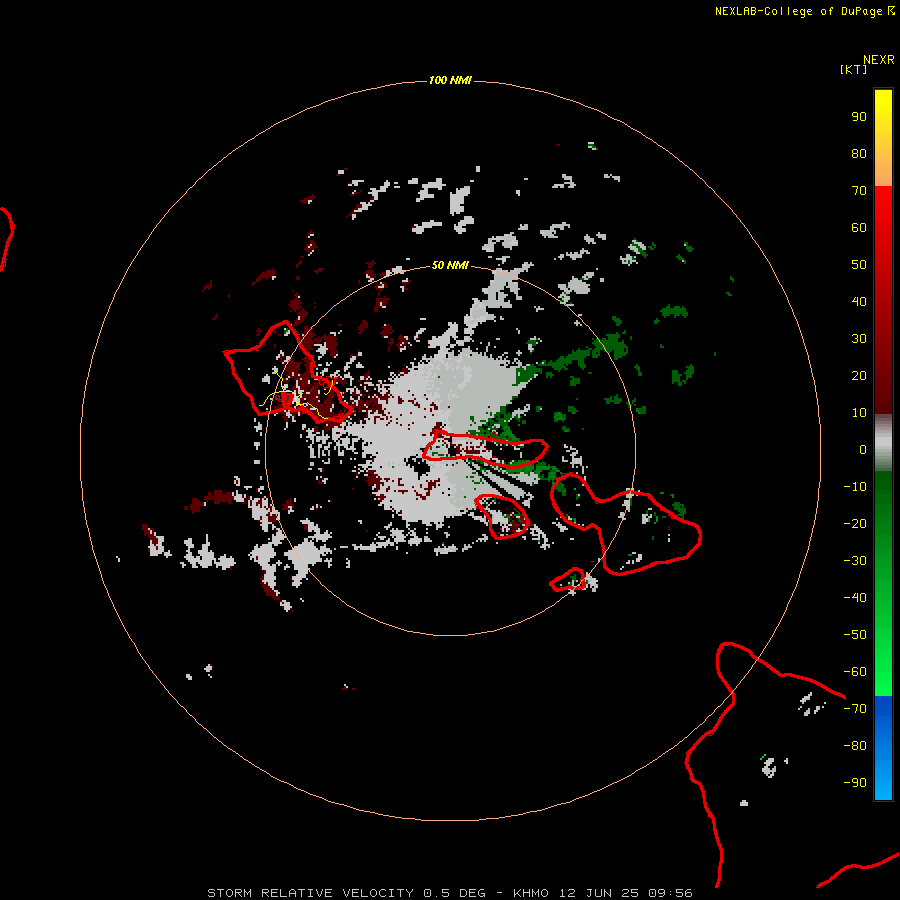Click the NEXR label above the color scale

tap(879, 60)
